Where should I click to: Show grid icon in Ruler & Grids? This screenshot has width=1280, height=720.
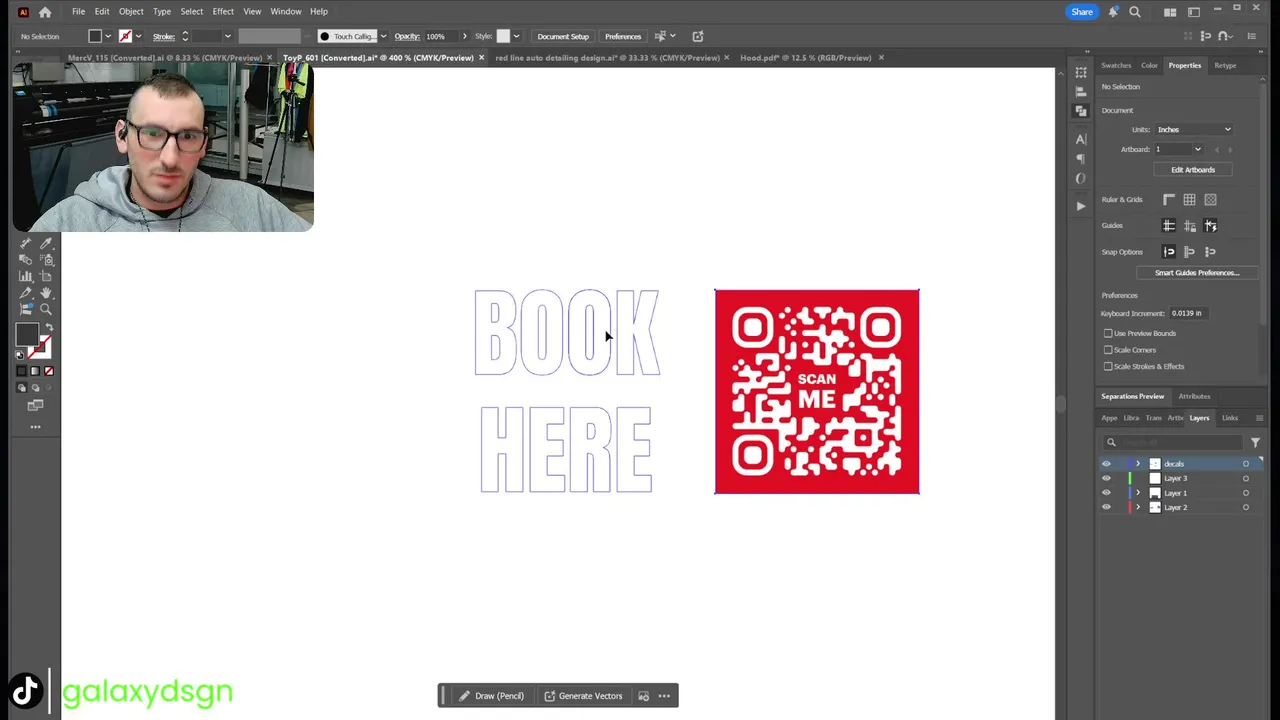pyautogui.click(x=1190, y=200)
